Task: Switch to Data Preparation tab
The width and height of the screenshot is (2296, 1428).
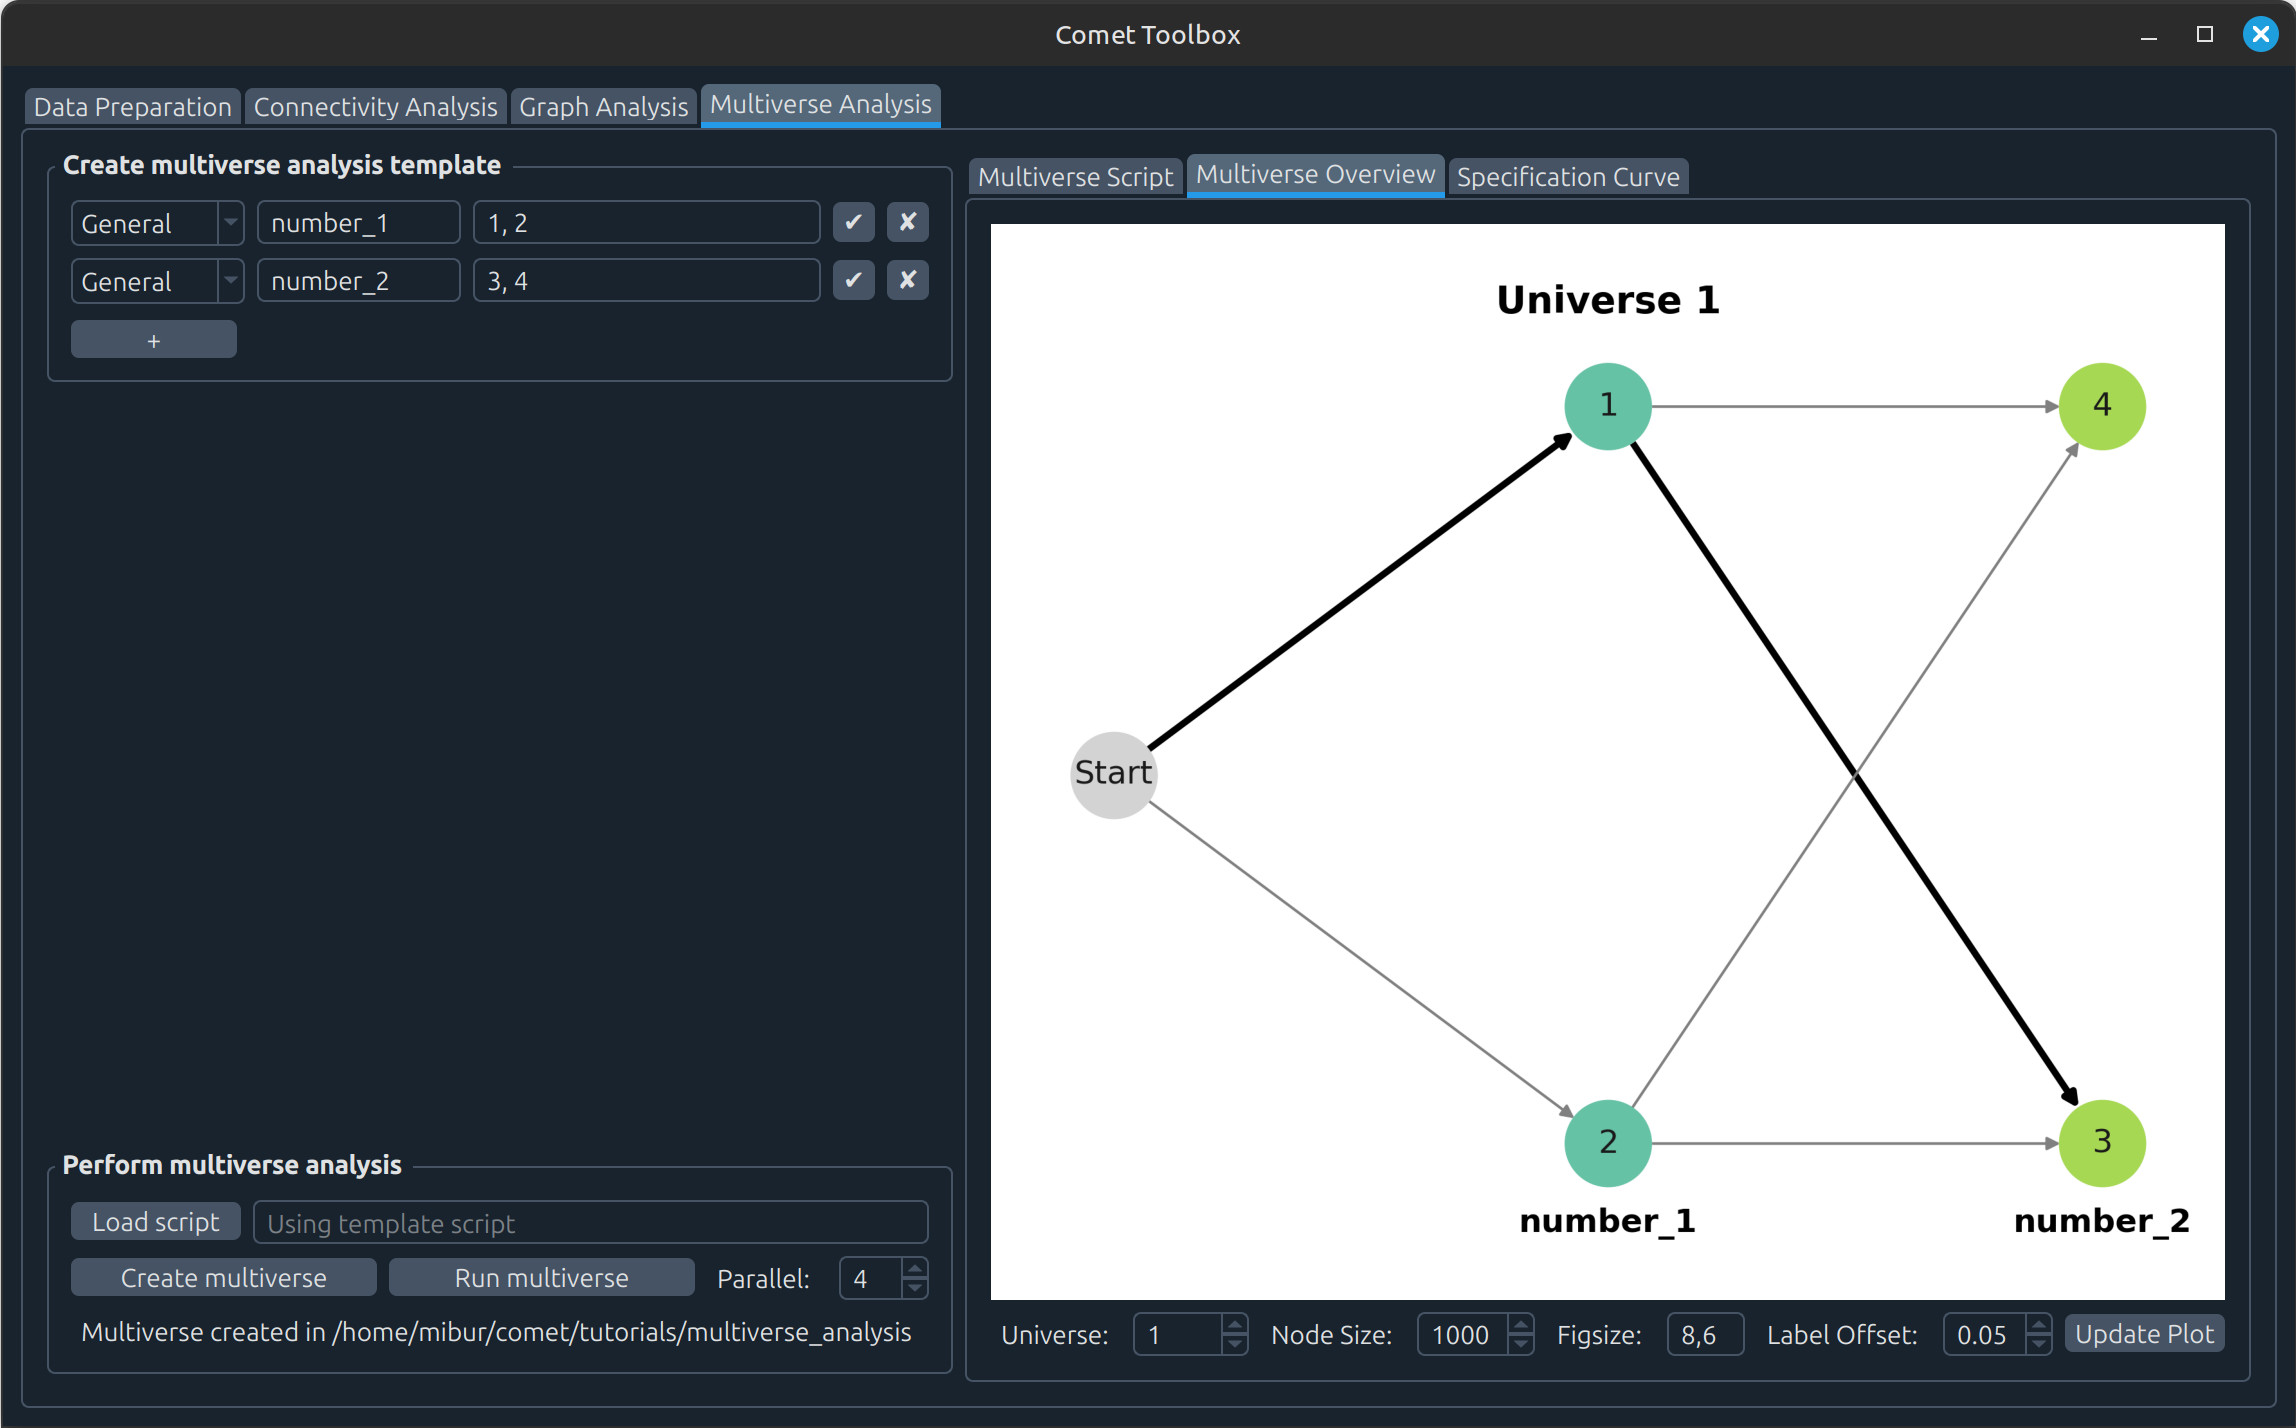Action: (x=132, y=107)
